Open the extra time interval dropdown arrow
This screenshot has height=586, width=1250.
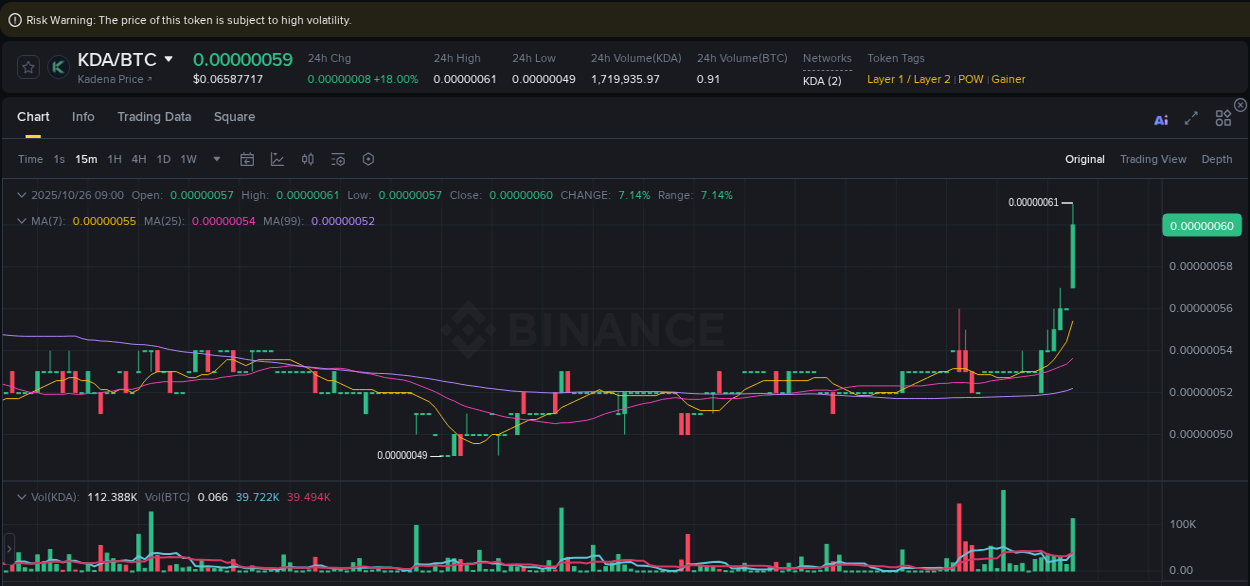click(x=216, y=159)
